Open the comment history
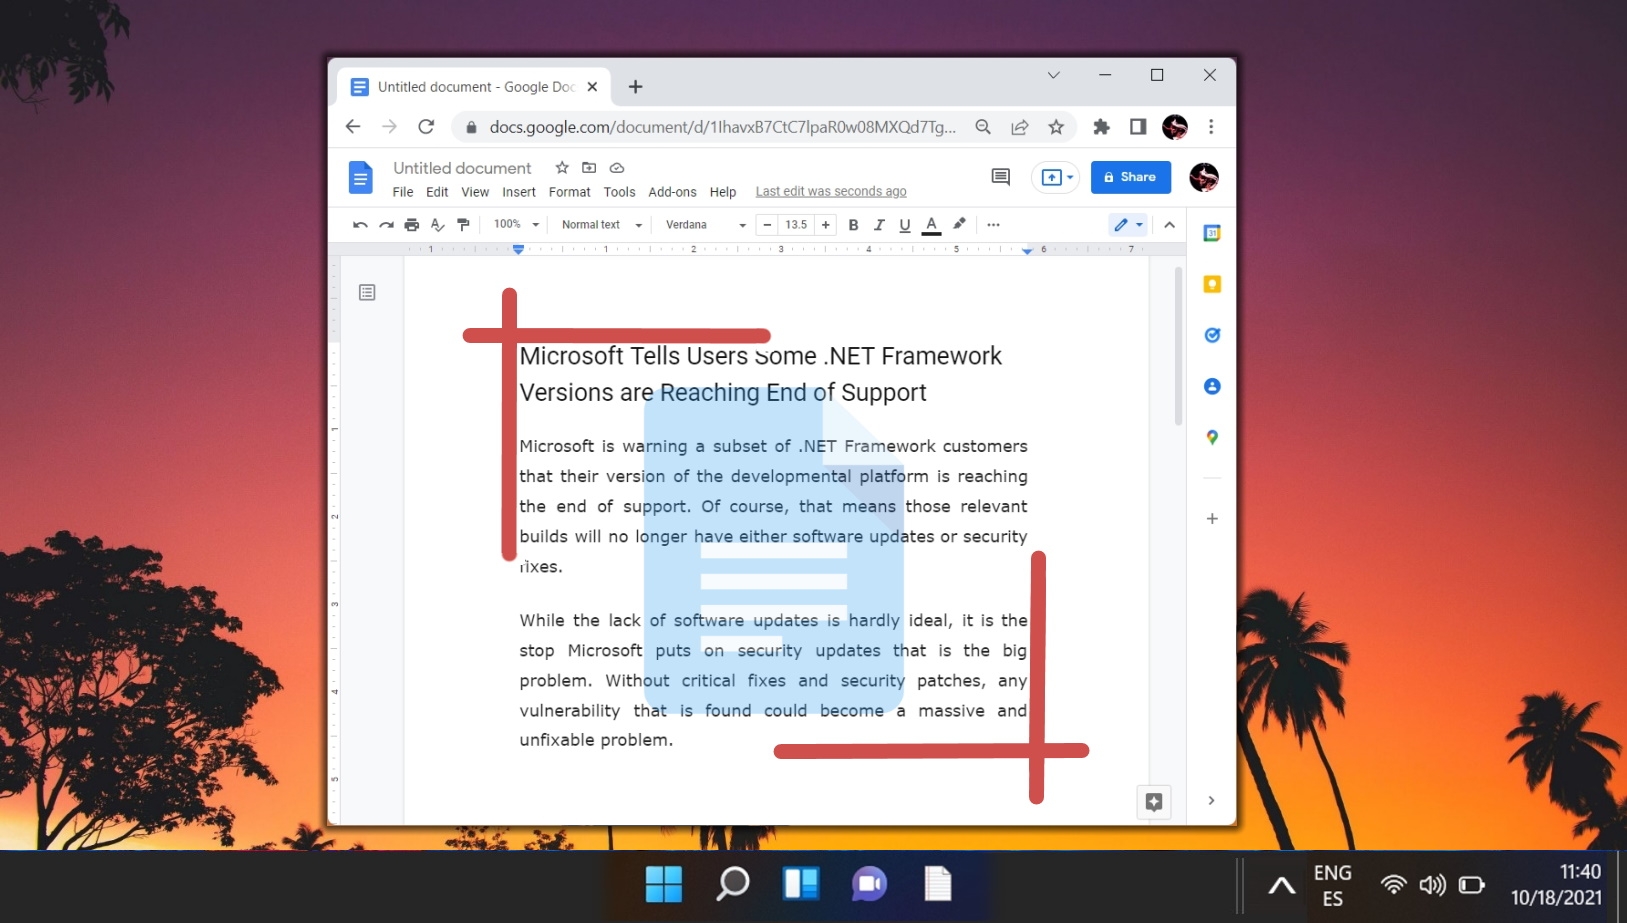1627x923 pixels. (999, 177)
